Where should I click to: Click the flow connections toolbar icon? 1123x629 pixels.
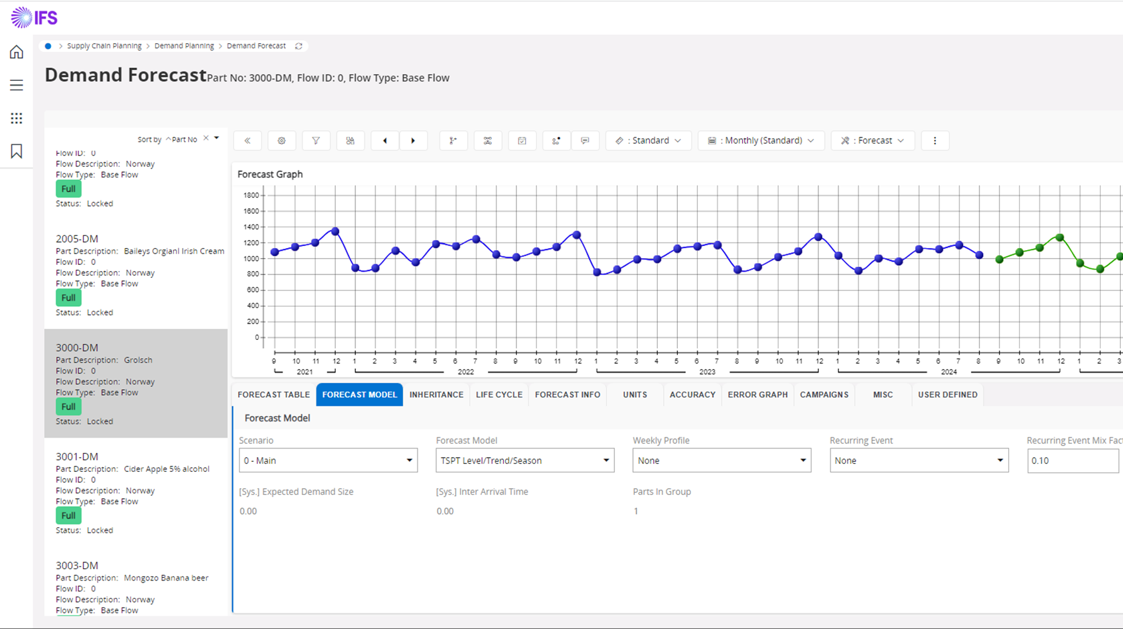(488, 140)
